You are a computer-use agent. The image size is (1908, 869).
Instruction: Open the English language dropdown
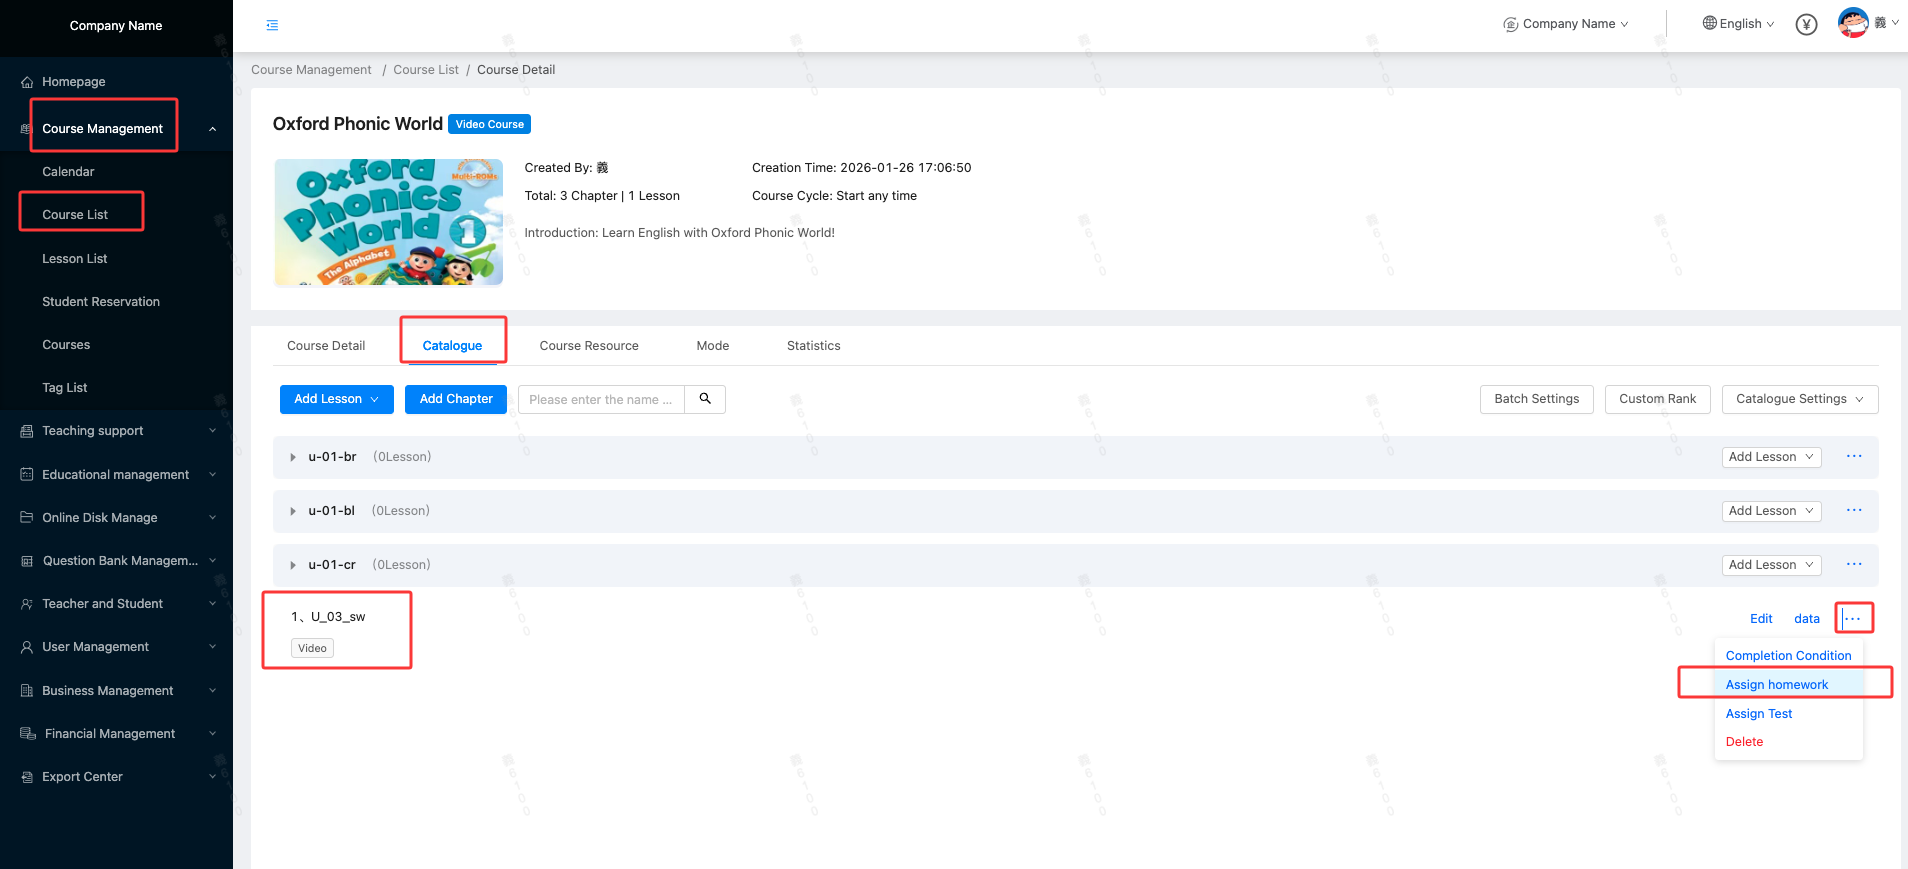point(1738,24)
